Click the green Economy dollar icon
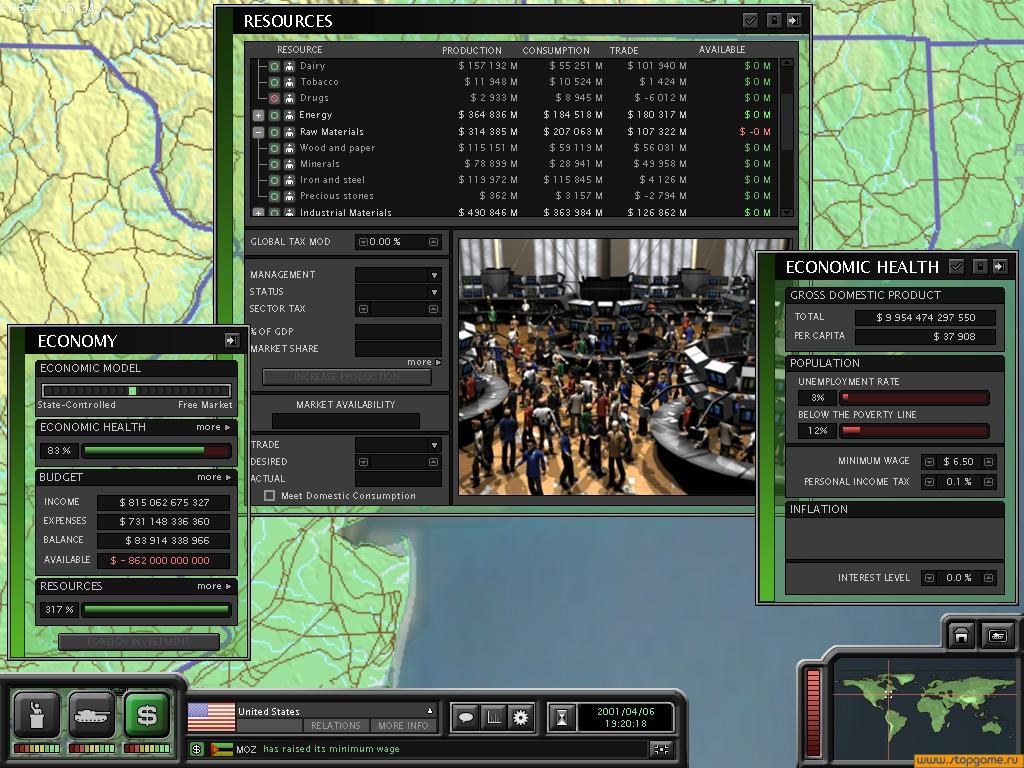The height and width of the screenshot is (768, 1024). pyautogui.click(x=147, y=715)
